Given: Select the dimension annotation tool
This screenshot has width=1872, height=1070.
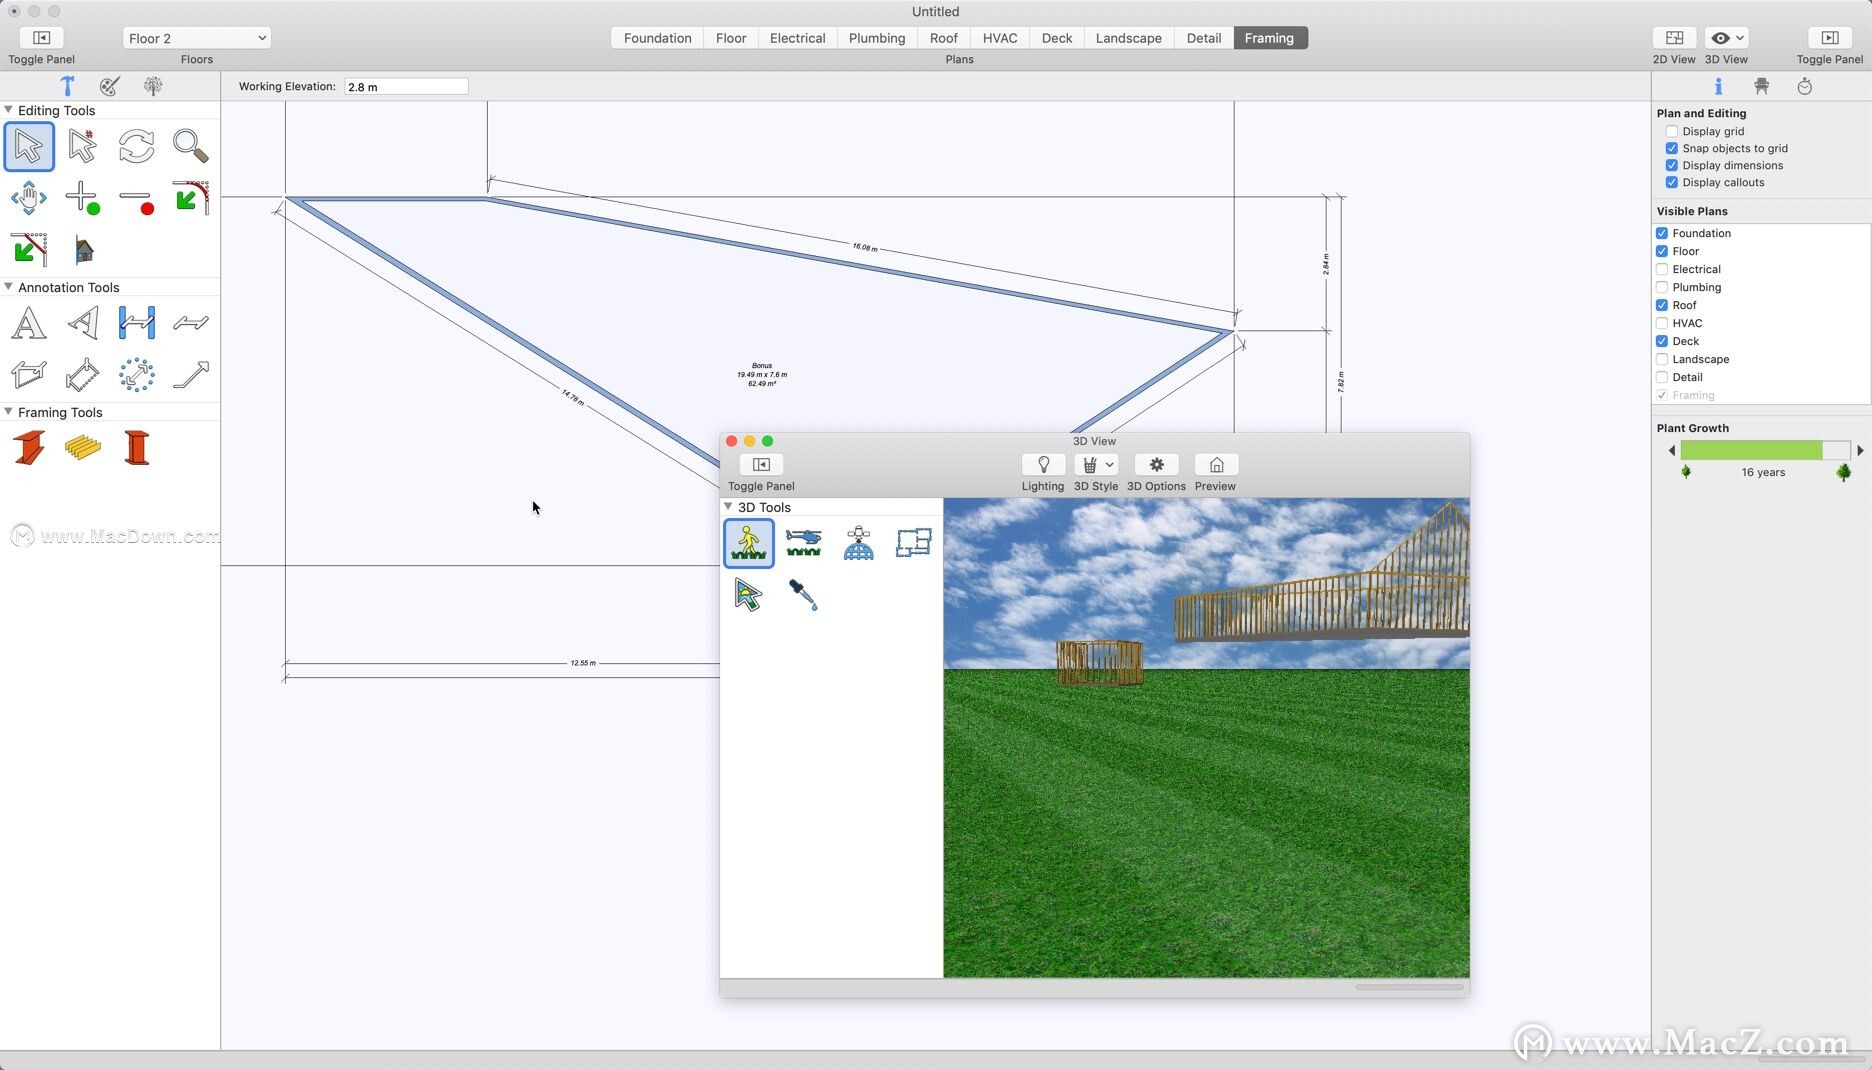Looking at the screenshot, I should coord(136,322).
